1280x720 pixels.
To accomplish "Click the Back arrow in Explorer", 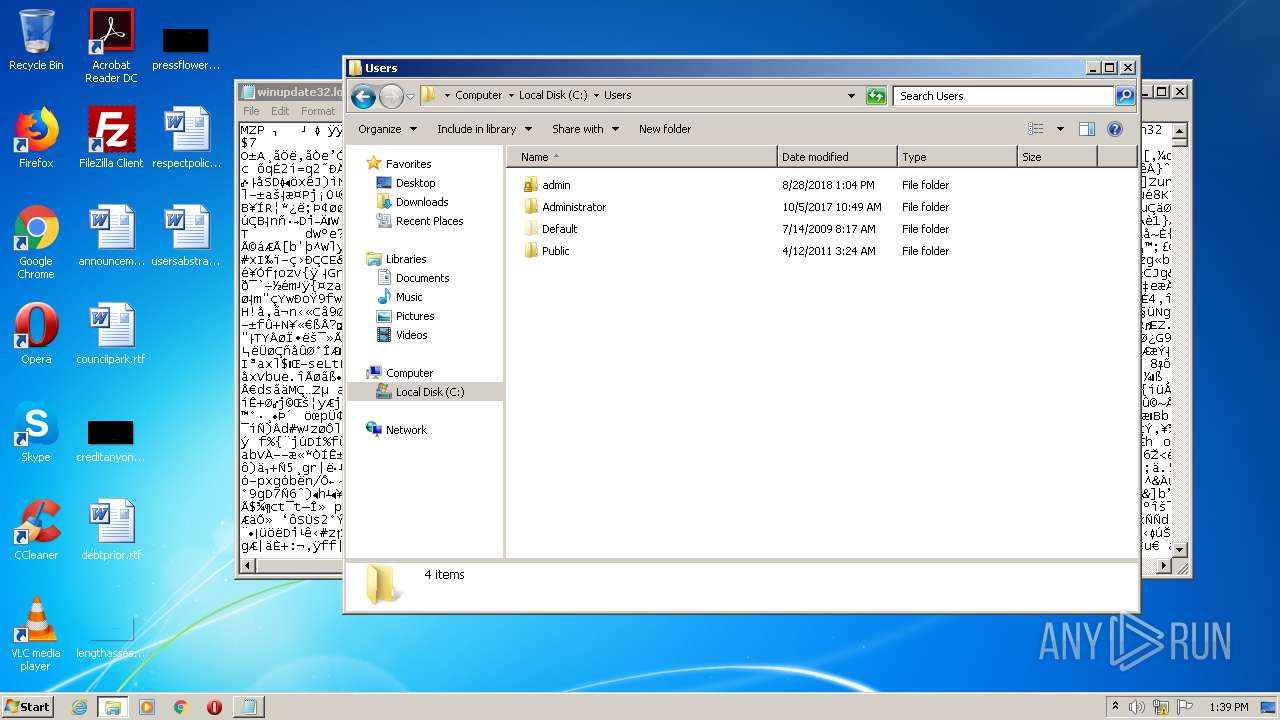I will (363, 96).
